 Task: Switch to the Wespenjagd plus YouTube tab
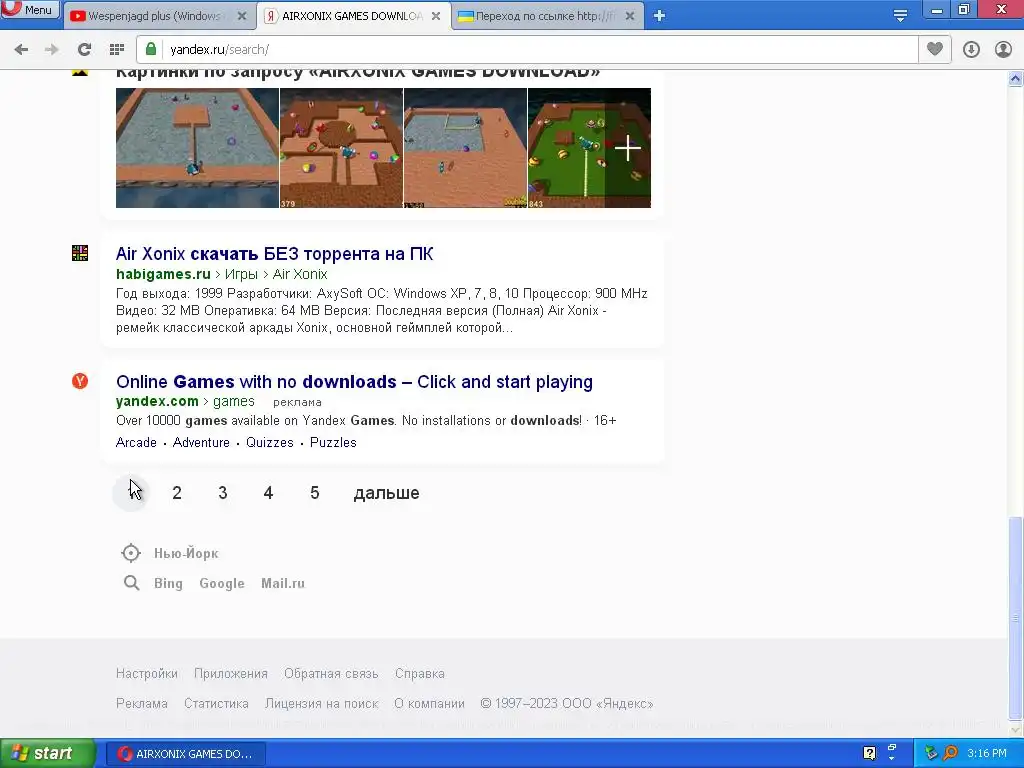(153, 16)
